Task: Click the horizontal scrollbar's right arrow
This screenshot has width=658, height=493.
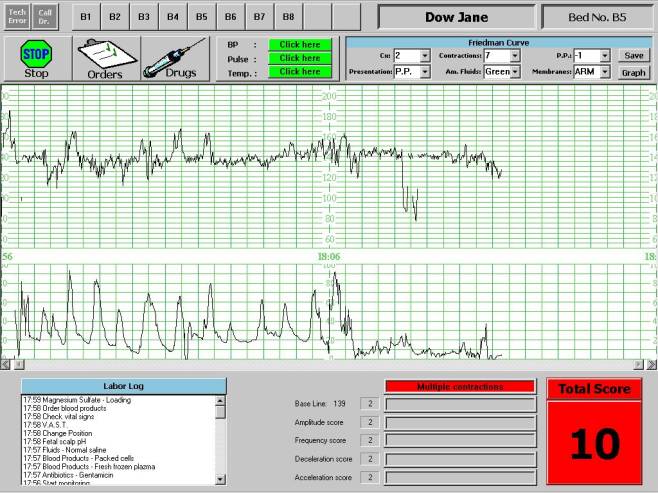Action: click(651, 364)
